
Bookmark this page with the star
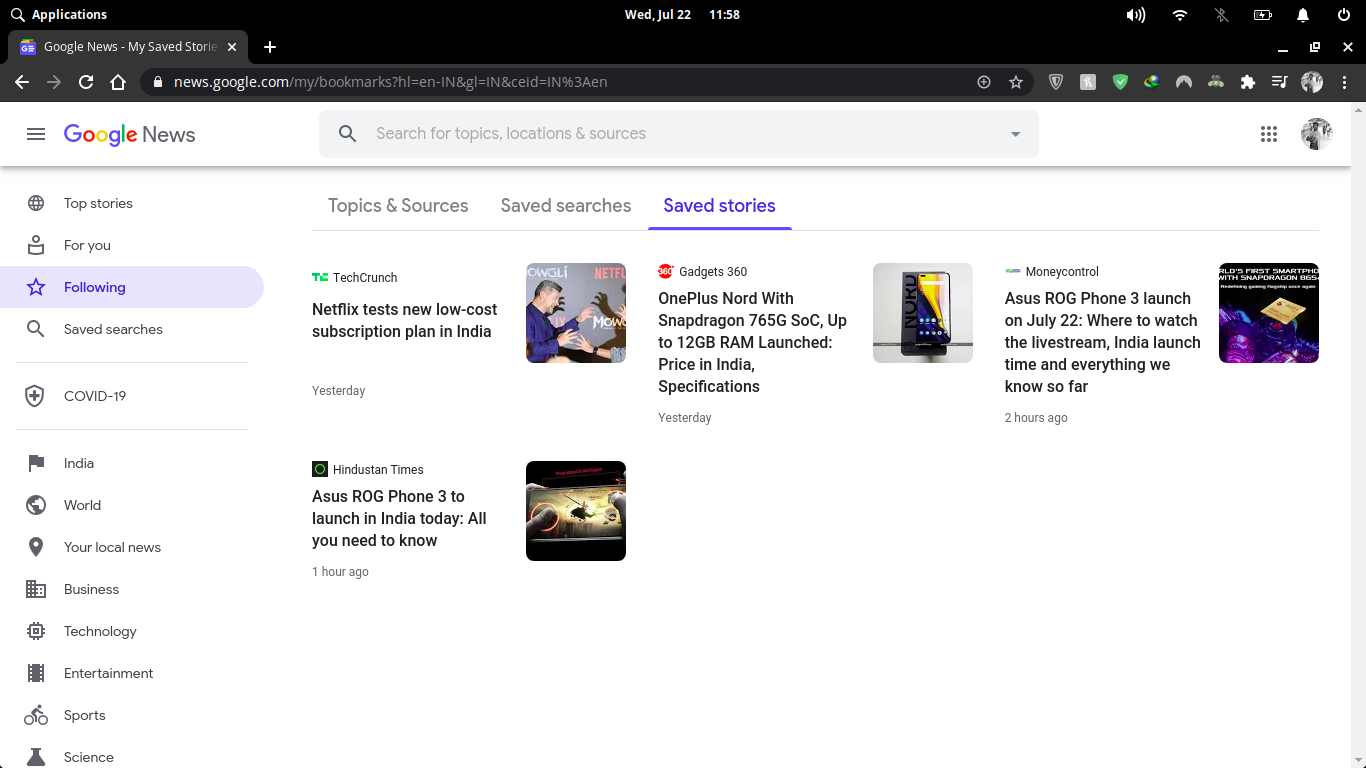pyautogui.click(x=1016, y=82)
